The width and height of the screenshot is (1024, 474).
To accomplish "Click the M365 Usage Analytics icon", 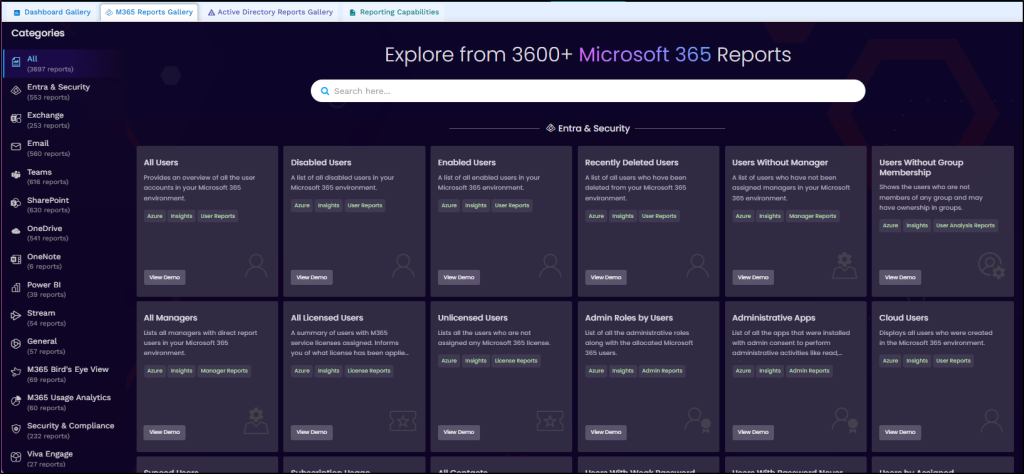I will click(16, 402).
